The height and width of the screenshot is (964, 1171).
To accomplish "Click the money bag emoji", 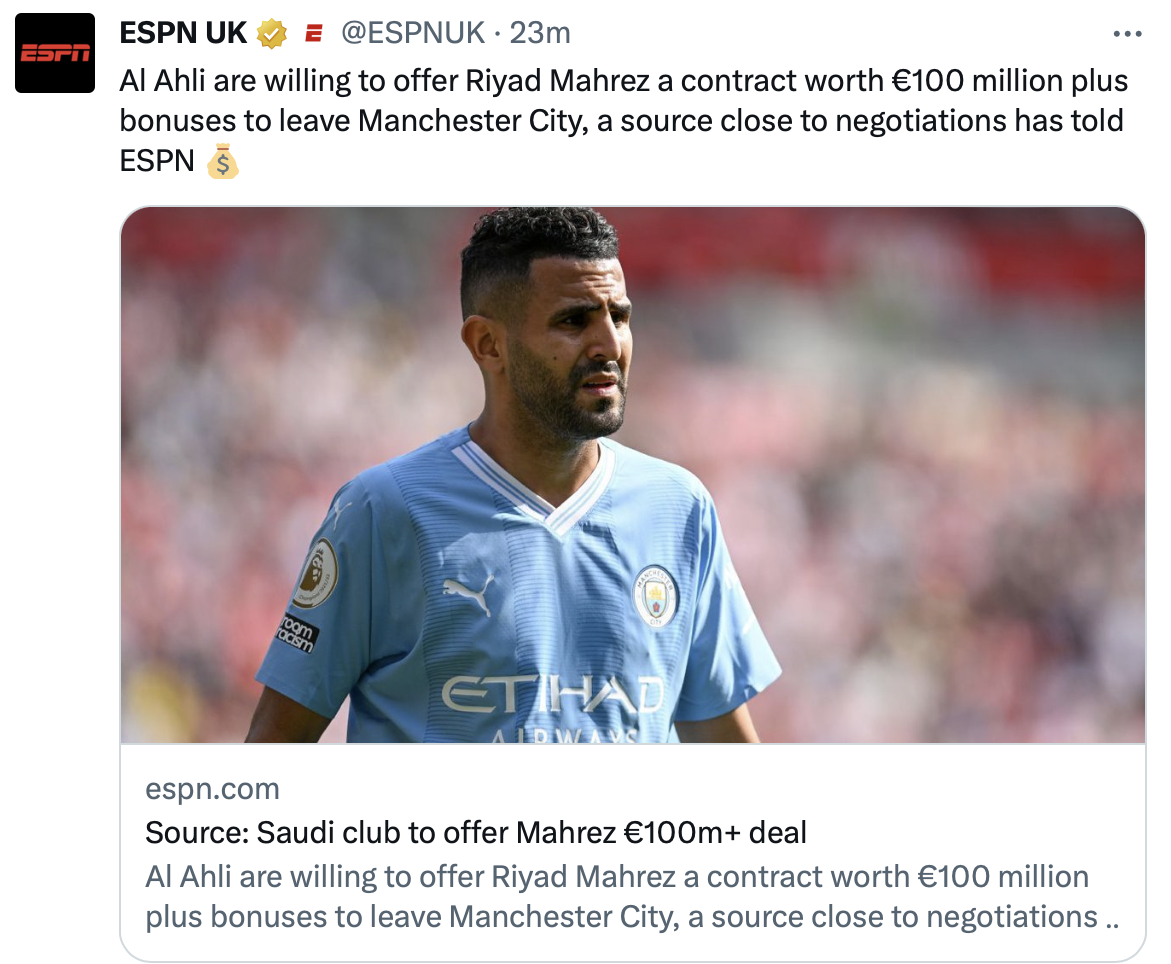I will click(x=222, y=161).
